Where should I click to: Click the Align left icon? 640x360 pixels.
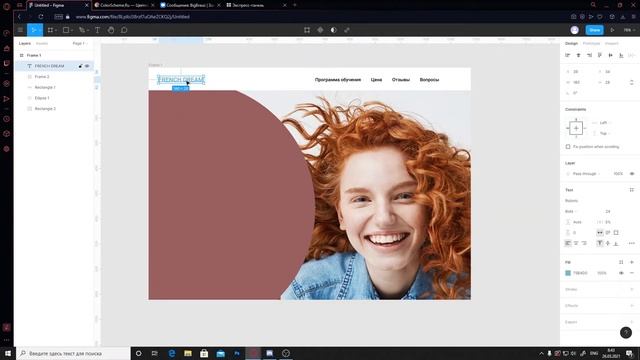point(567,55)
